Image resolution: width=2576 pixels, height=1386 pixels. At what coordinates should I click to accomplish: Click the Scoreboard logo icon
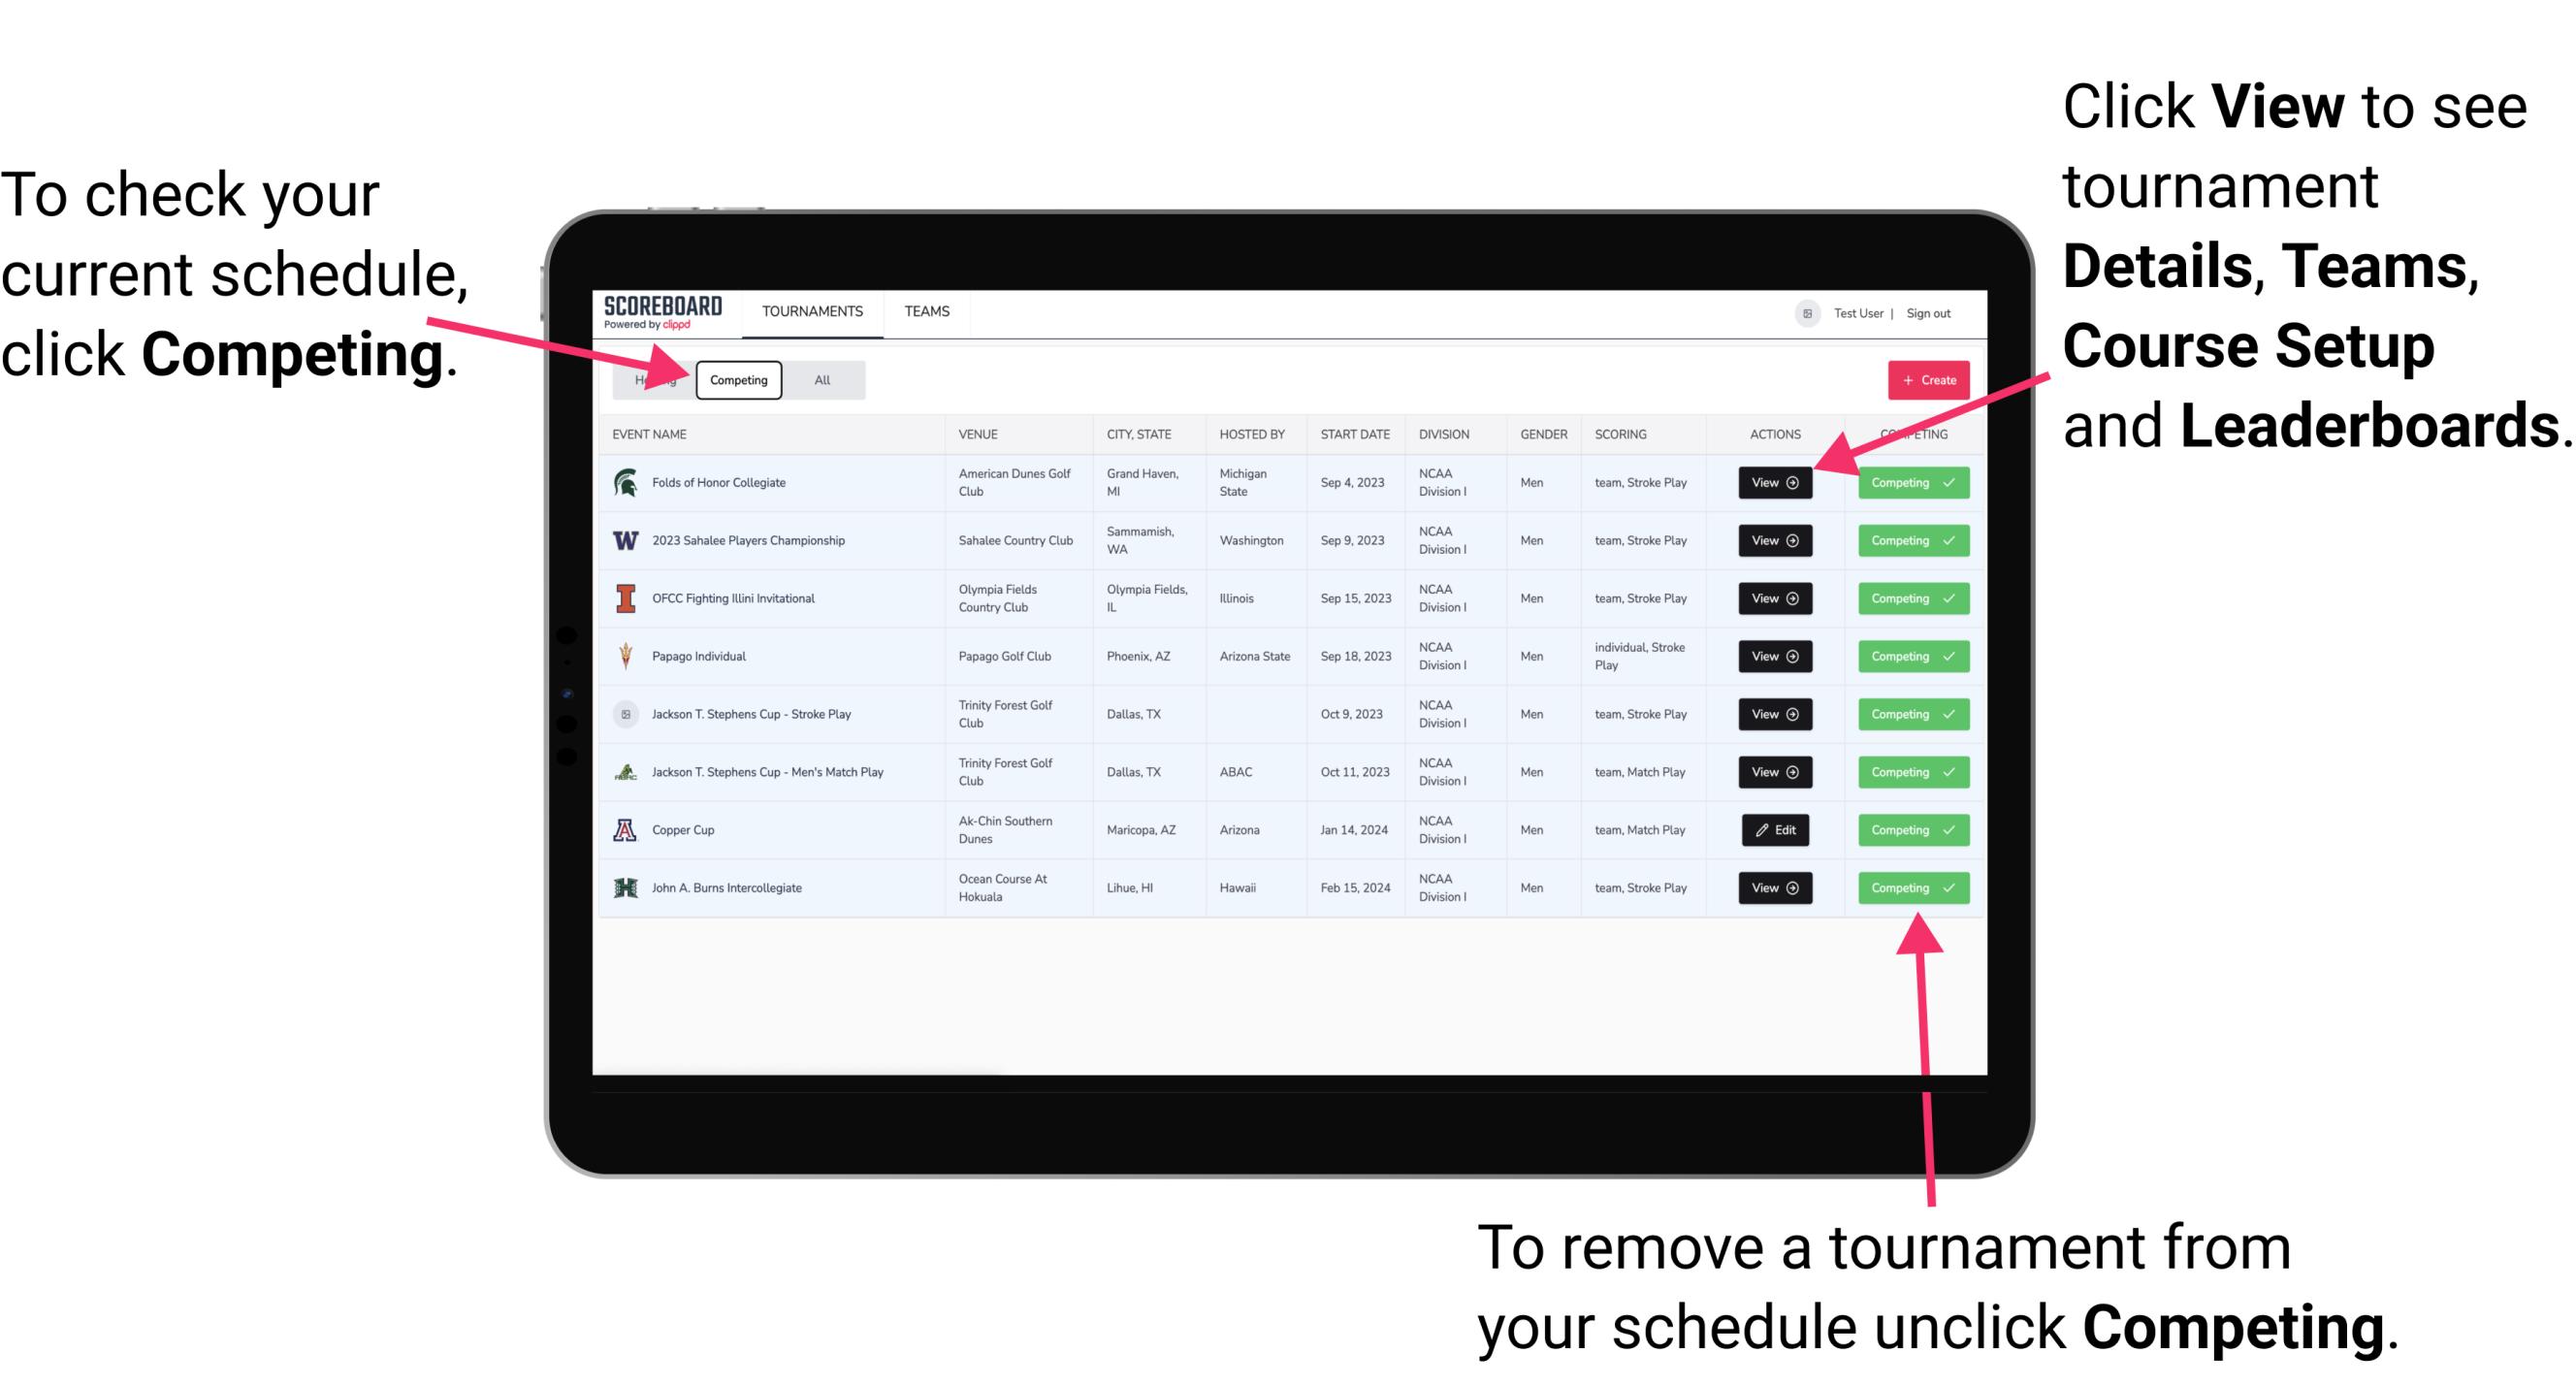pos(667,314)
